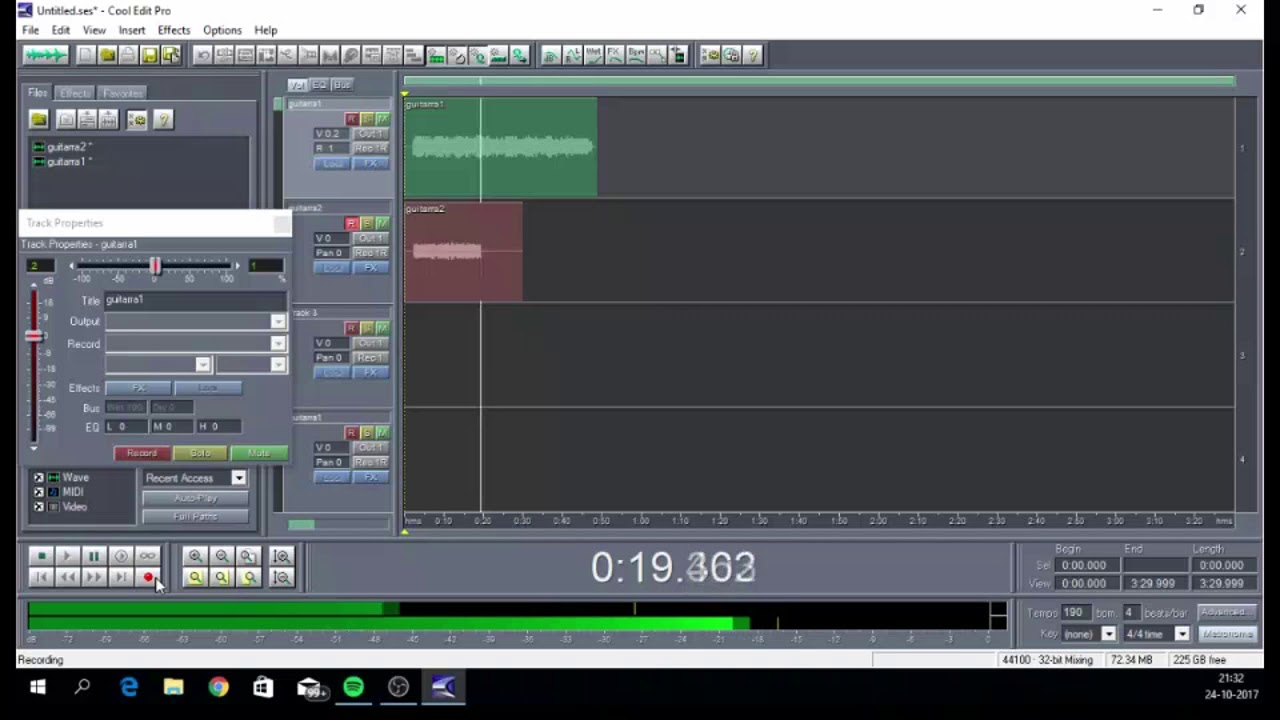The image size is (1280, 720).
Task: Click the Files panel question mark icon
Action: tap(164, 120)
